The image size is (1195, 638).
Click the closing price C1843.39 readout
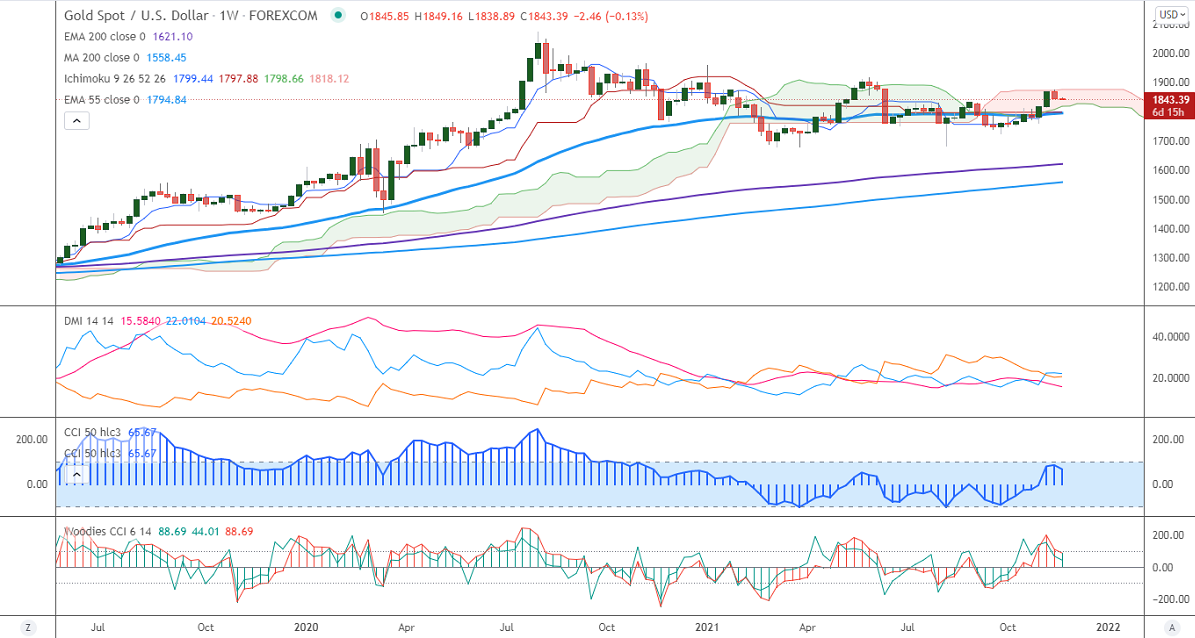(x=544, y=16)
